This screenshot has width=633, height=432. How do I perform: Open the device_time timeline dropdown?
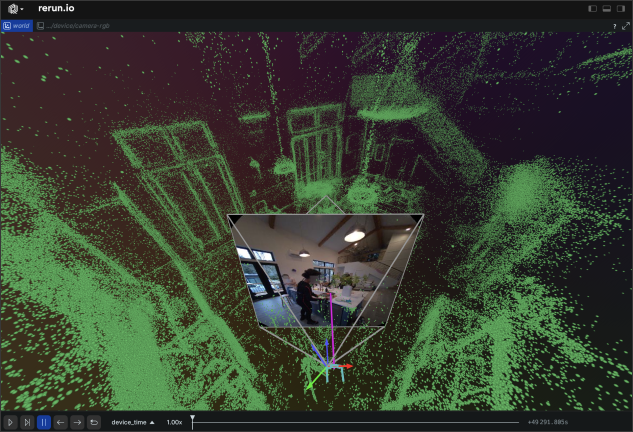click(133, 422)
